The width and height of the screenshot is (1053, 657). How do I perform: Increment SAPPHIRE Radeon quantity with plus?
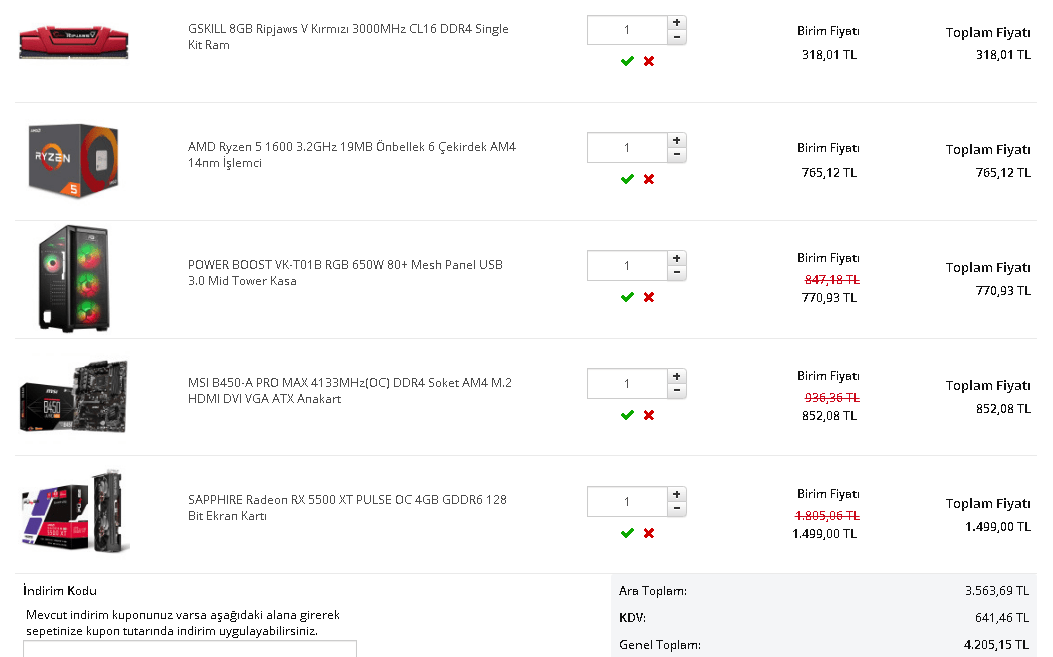(677, 494)
